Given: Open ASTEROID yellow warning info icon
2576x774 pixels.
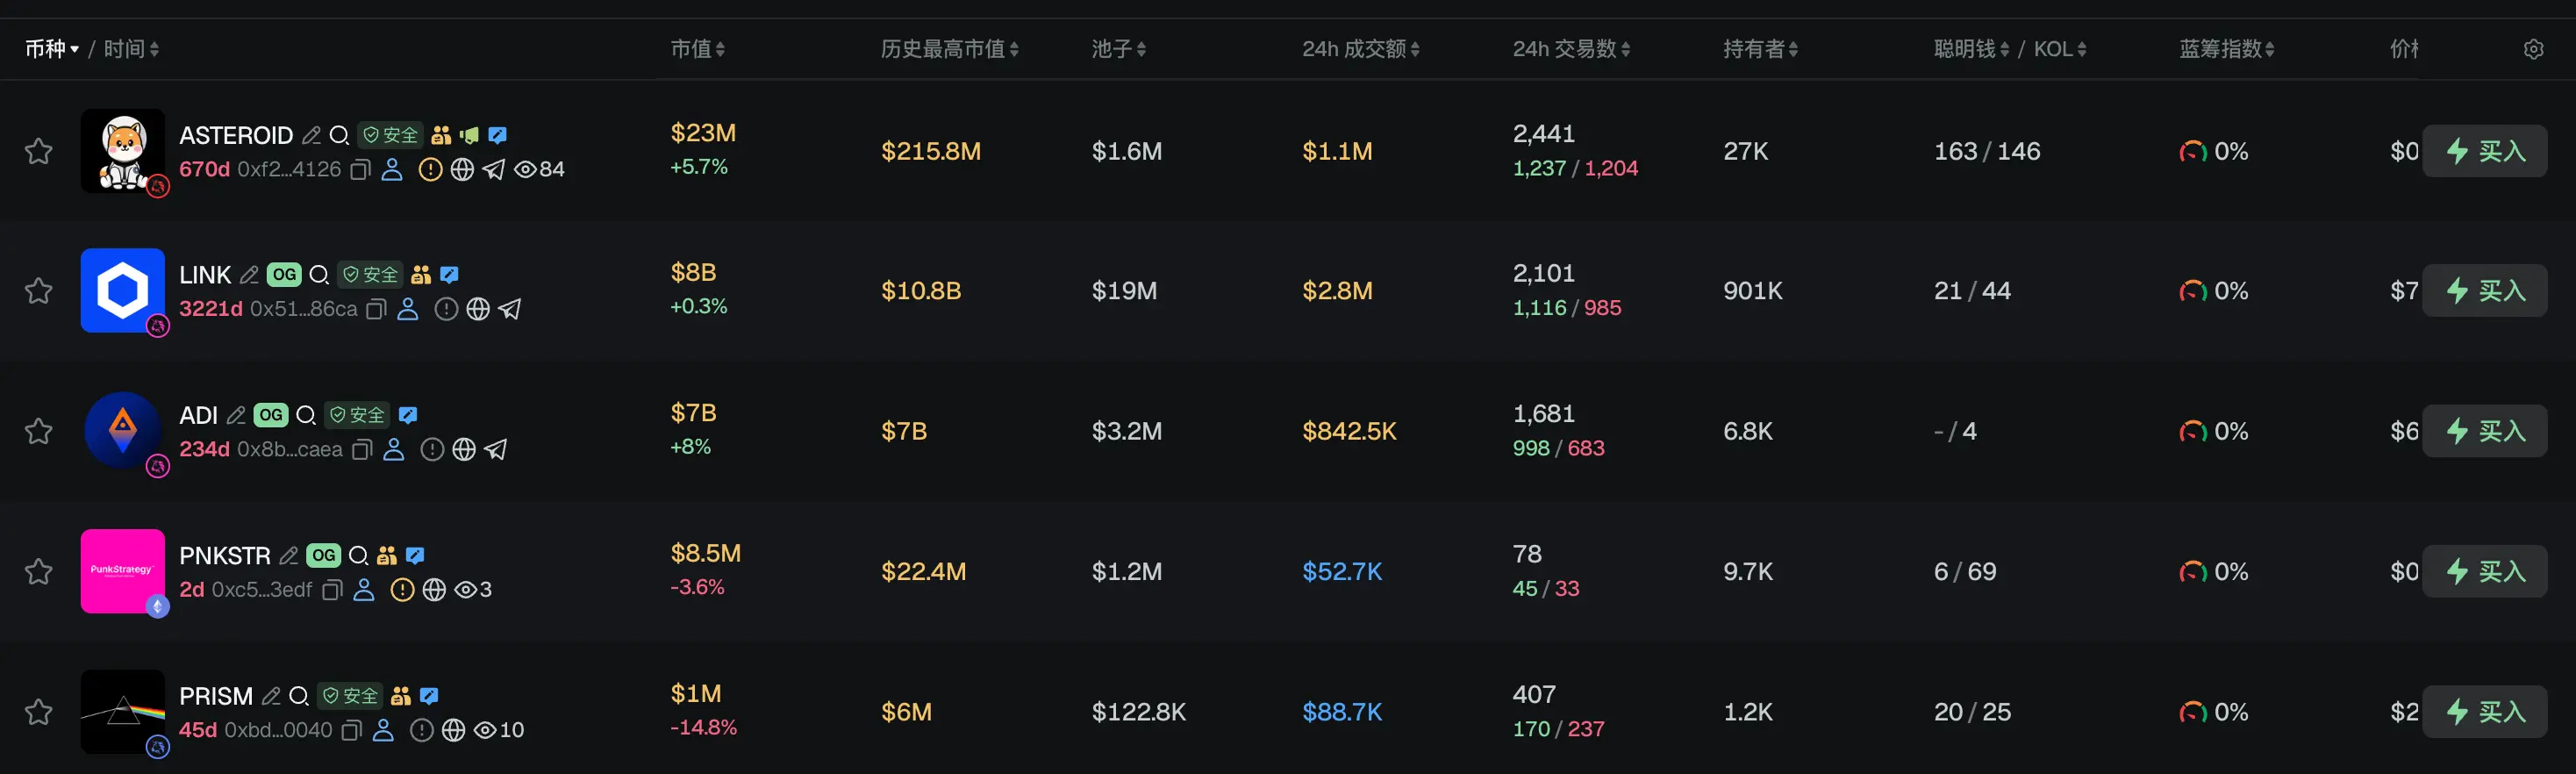Looking at the screenshot, I should coord(430,170).
